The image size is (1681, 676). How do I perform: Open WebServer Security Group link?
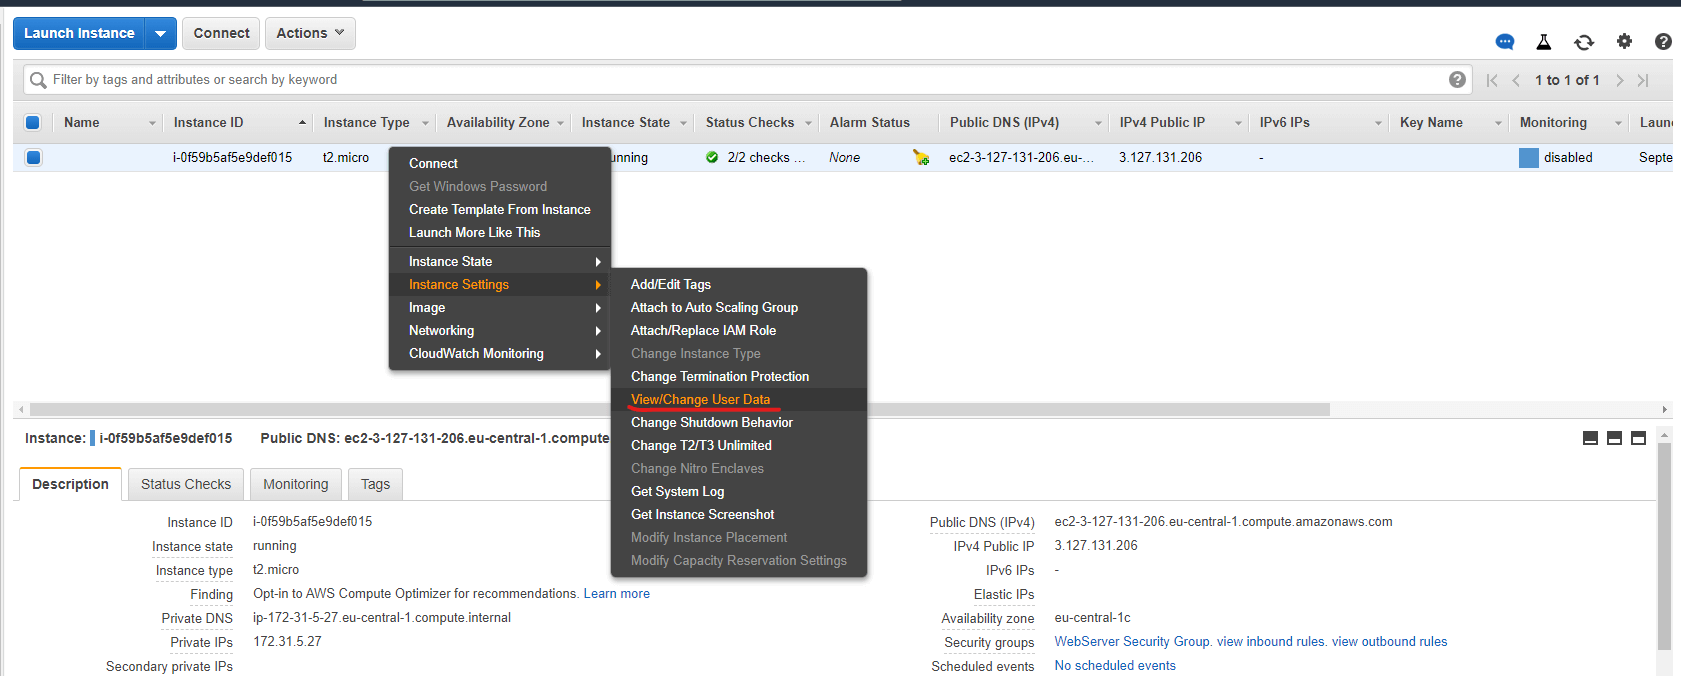(1132, 641)
